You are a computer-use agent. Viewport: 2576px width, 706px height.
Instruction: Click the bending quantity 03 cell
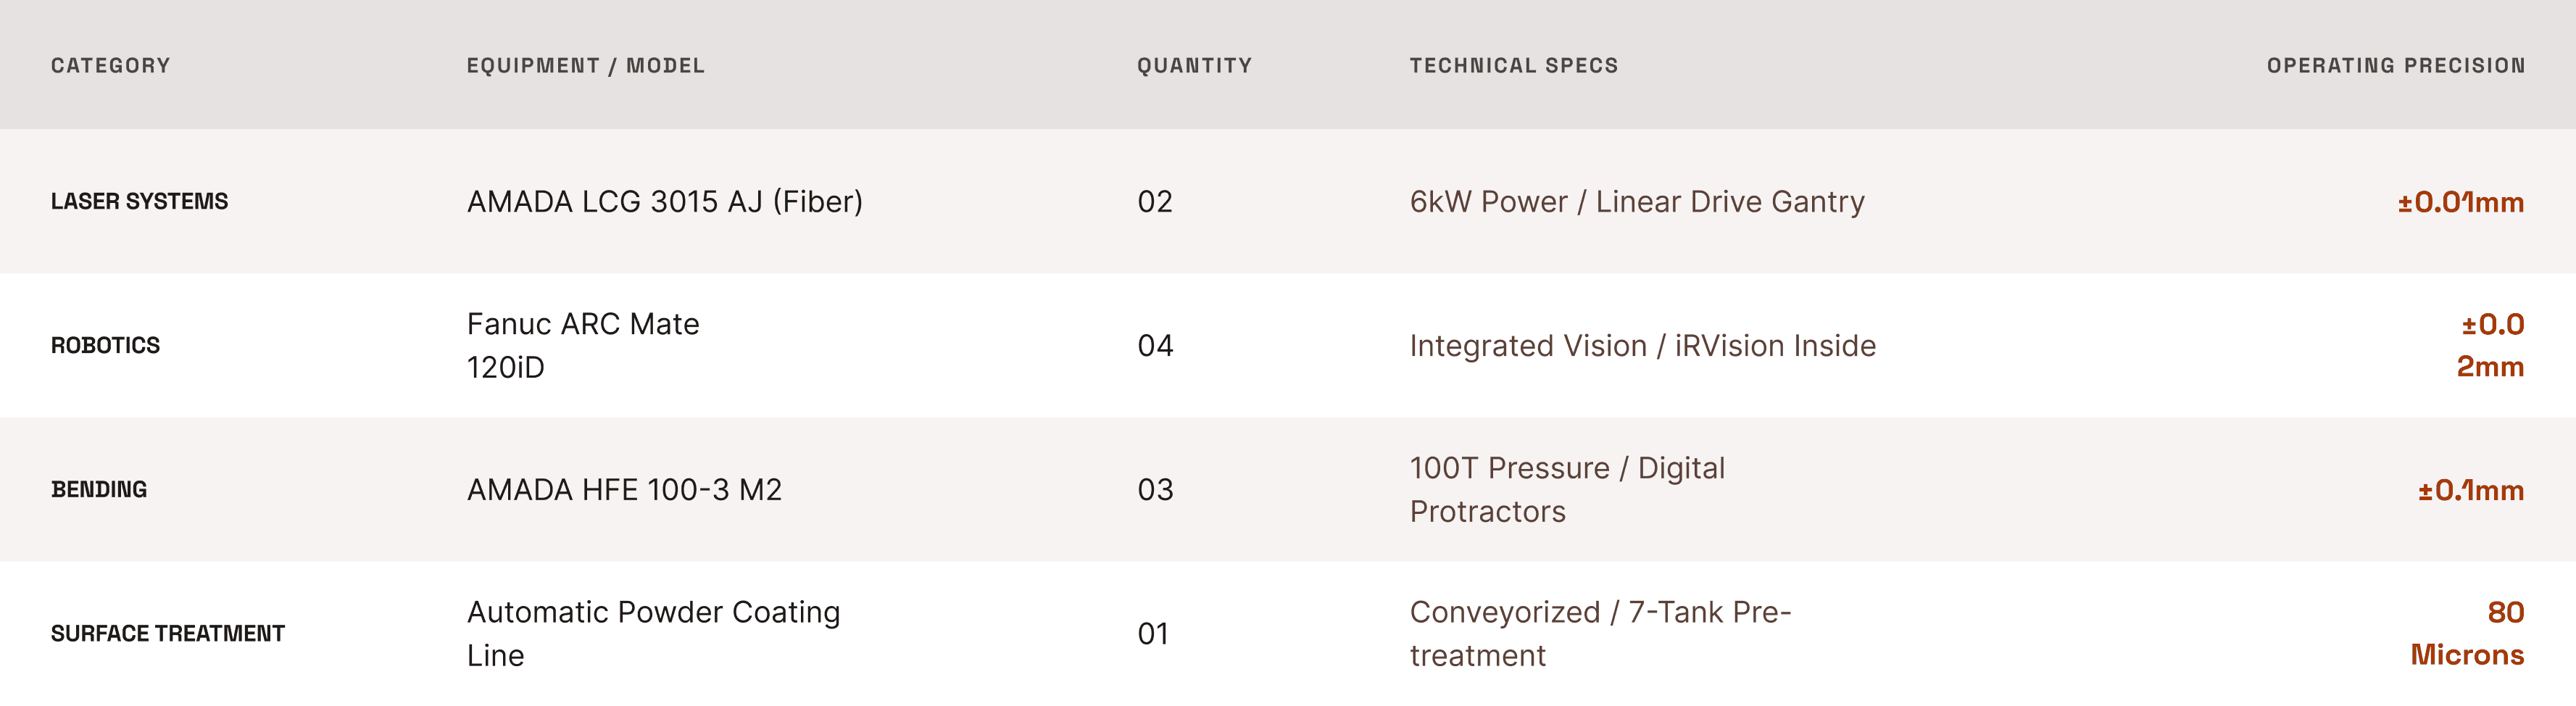(x=1155, y=489)
